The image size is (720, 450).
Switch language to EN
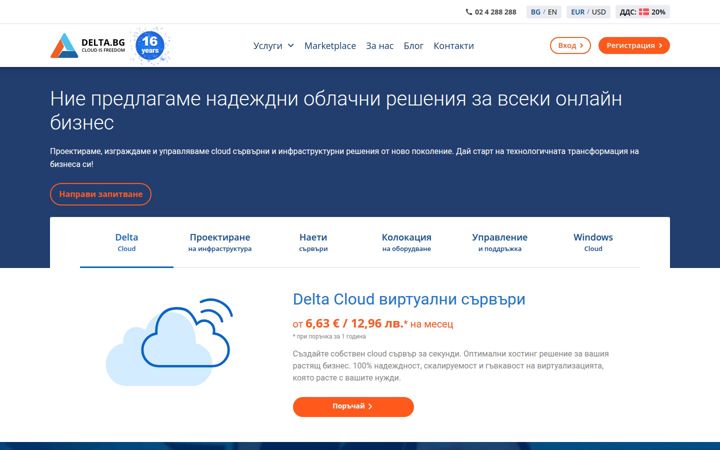(552, 12)
